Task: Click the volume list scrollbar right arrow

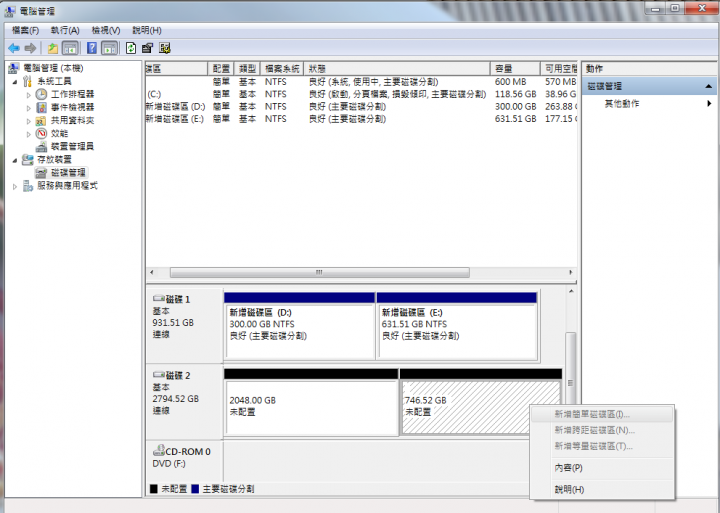Action: click(x=571, y=272)
